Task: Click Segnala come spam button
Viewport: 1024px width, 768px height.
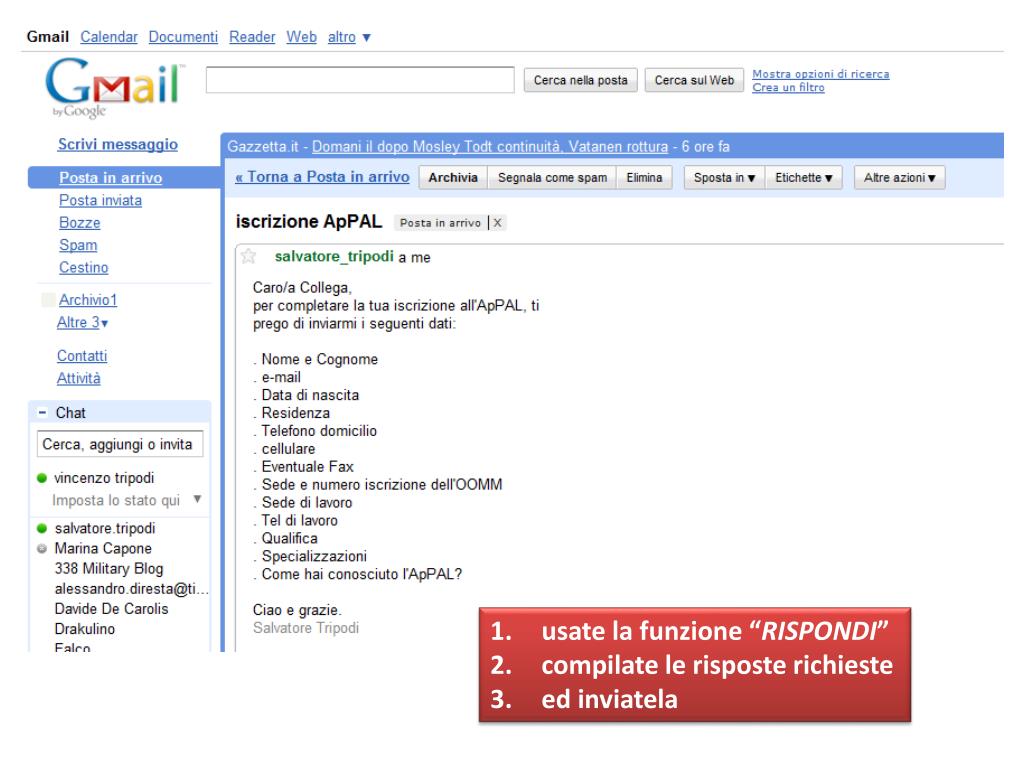Action: pos(552,178)
